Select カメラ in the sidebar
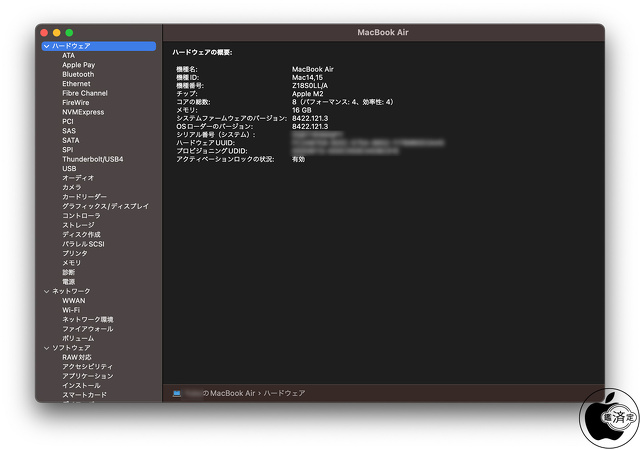Image resolution: width=640 pixels, height=449 pixels. tap(71, 187)
